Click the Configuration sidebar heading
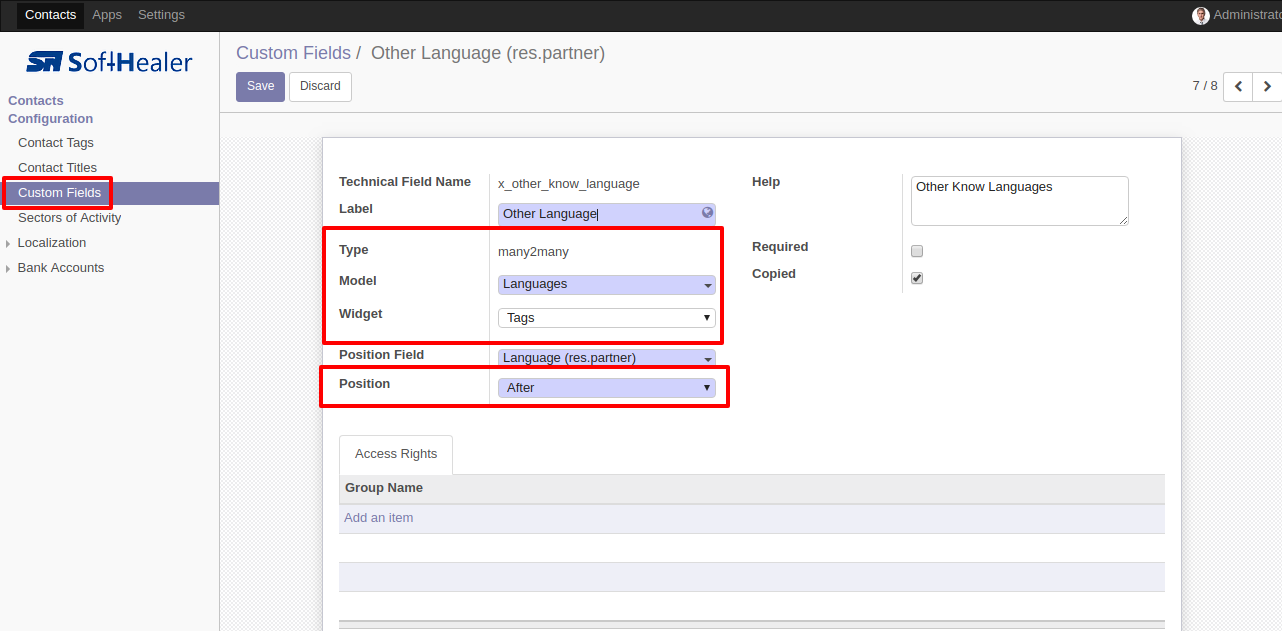Image resolution: width=1282 pixels, height=631 pixels. (51, 119)
